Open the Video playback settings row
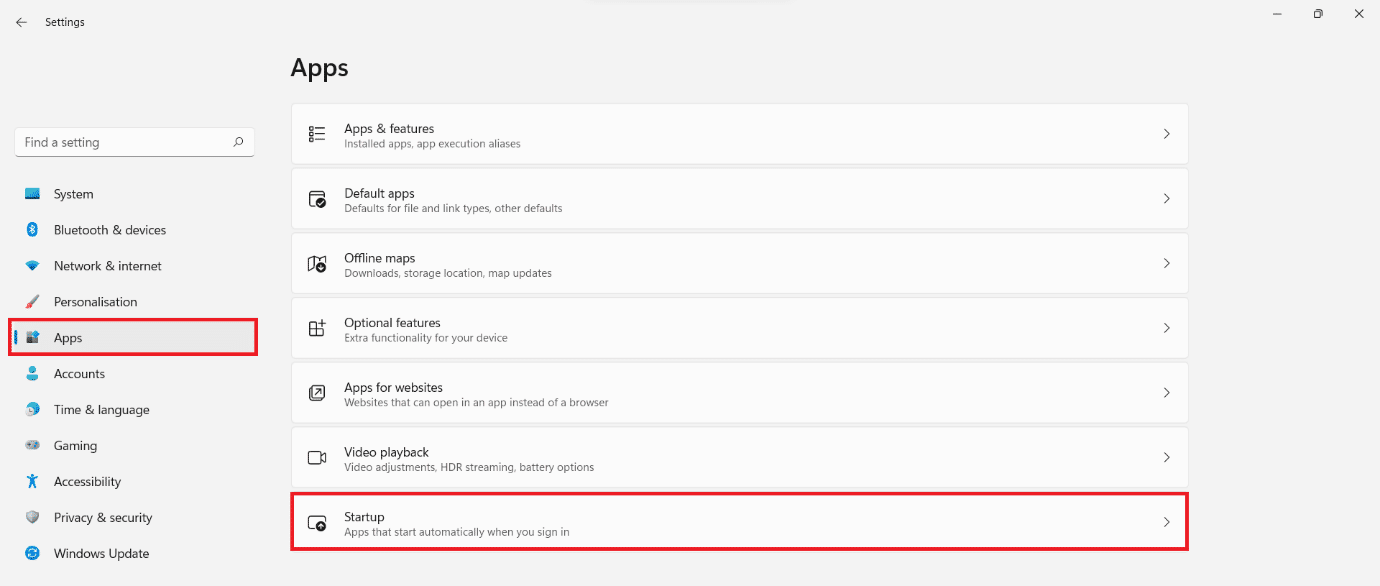The image size is (1380, 586). [x=739, y=457]
